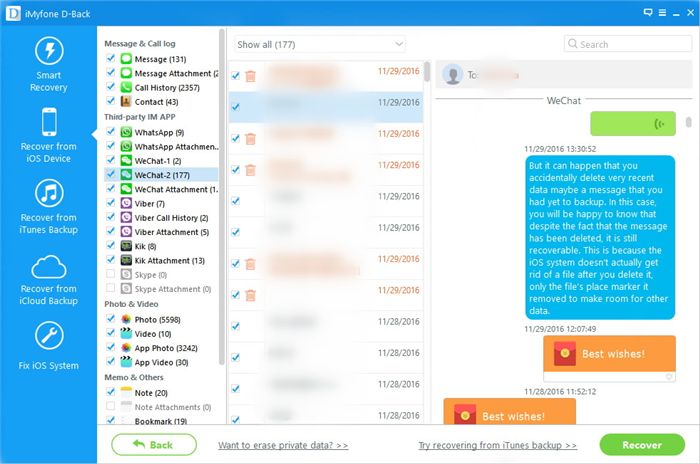This screenshot has width=700, height=464.
Task: Toggle the WhatsApp (9) checkbox
Action: click(x=111, y=132)
